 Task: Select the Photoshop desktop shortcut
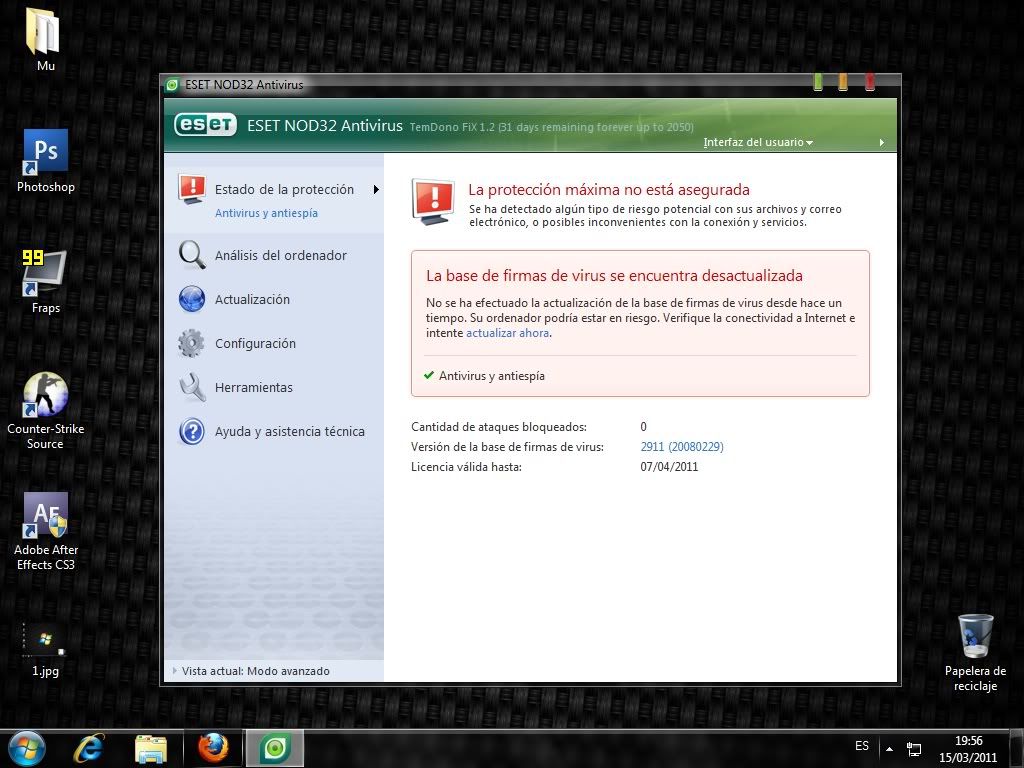(x=46, y=161)
